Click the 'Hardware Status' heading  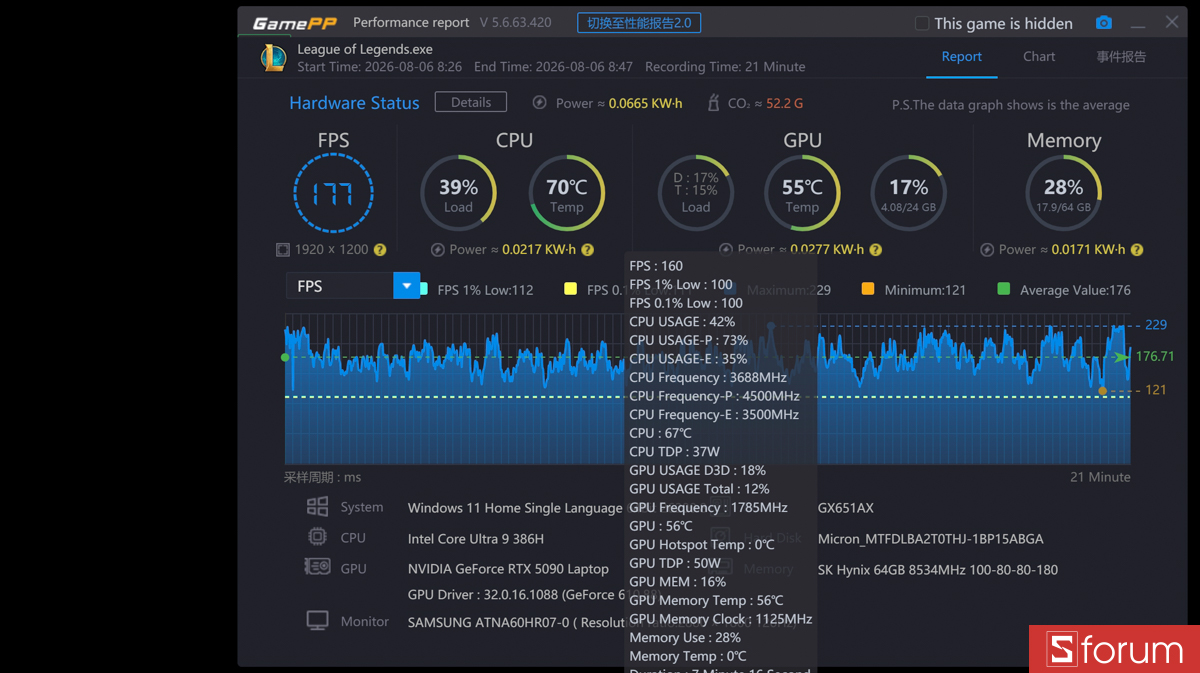click(354, 103)
